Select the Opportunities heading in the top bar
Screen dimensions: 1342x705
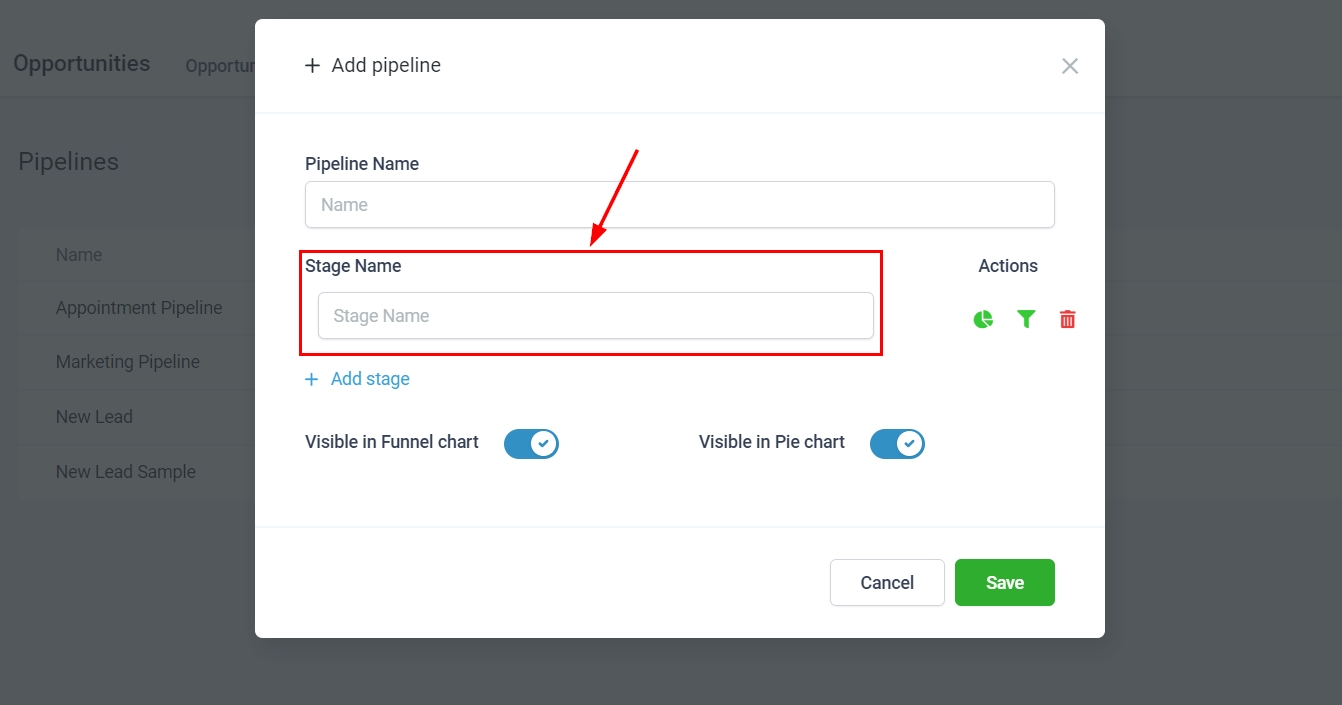click(x=82, y=64)
